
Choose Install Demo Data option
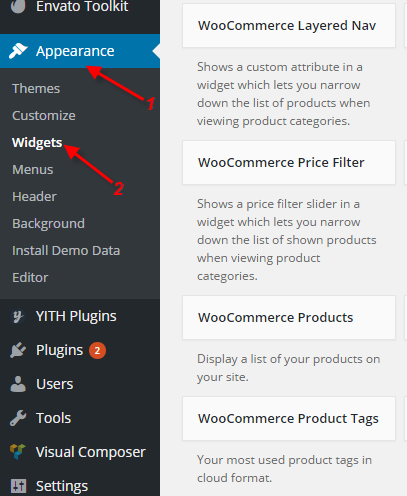tap(66, 251)
